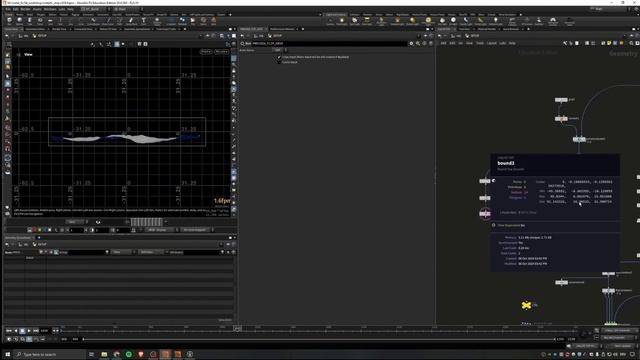
Task: Open the View dropdown in Geometry Spreadsheet
Action: pyautogui.click(x=122, y=252)
